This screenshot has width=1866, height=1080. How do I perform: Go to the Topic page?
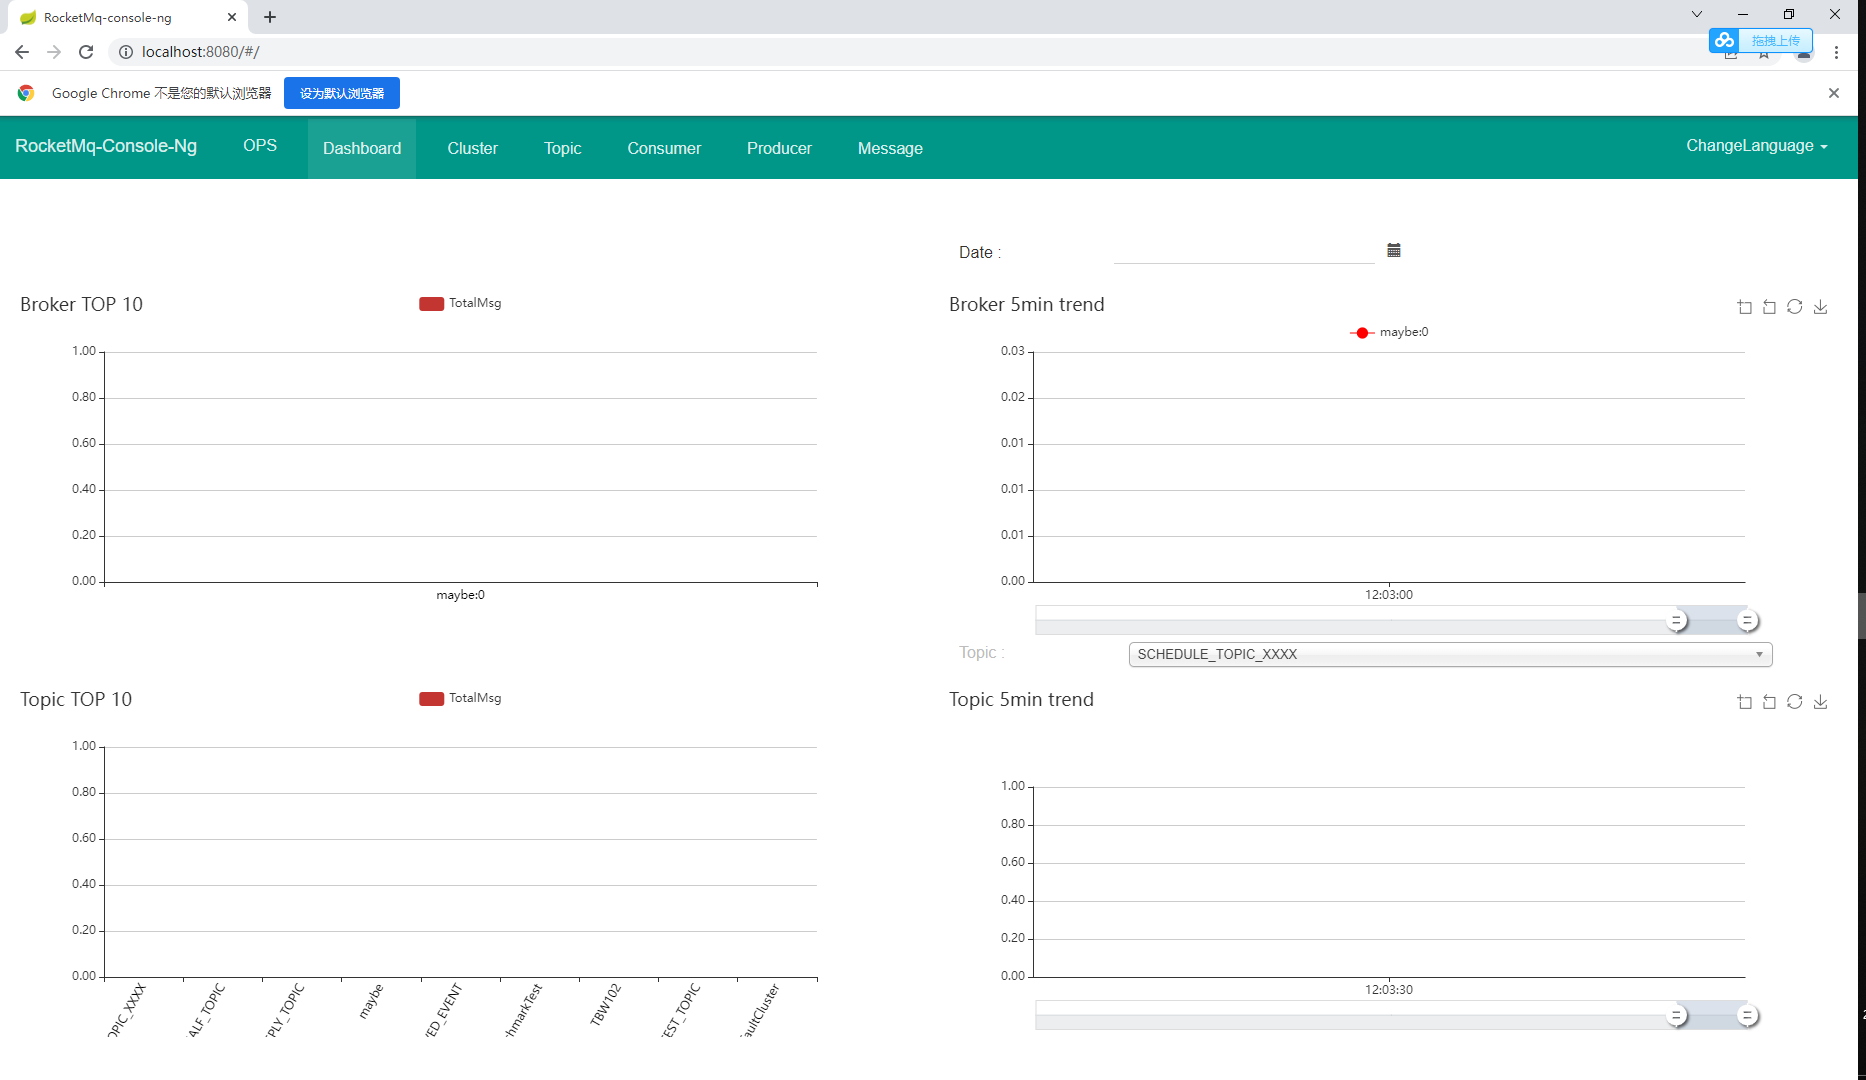tap(562, 148)
